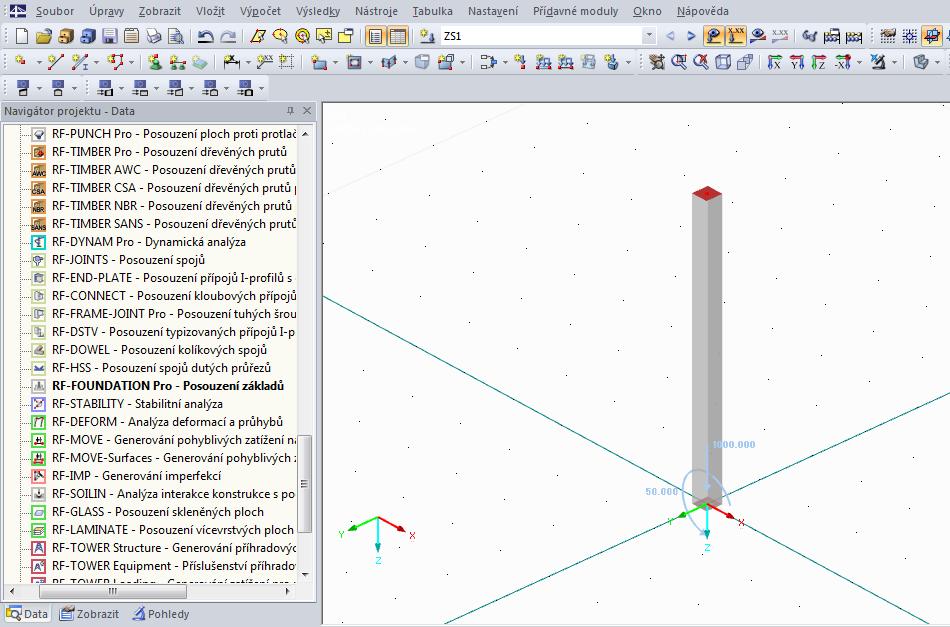Toggle result values x.xx display
950x627 pixels.
tap(780, 36)
